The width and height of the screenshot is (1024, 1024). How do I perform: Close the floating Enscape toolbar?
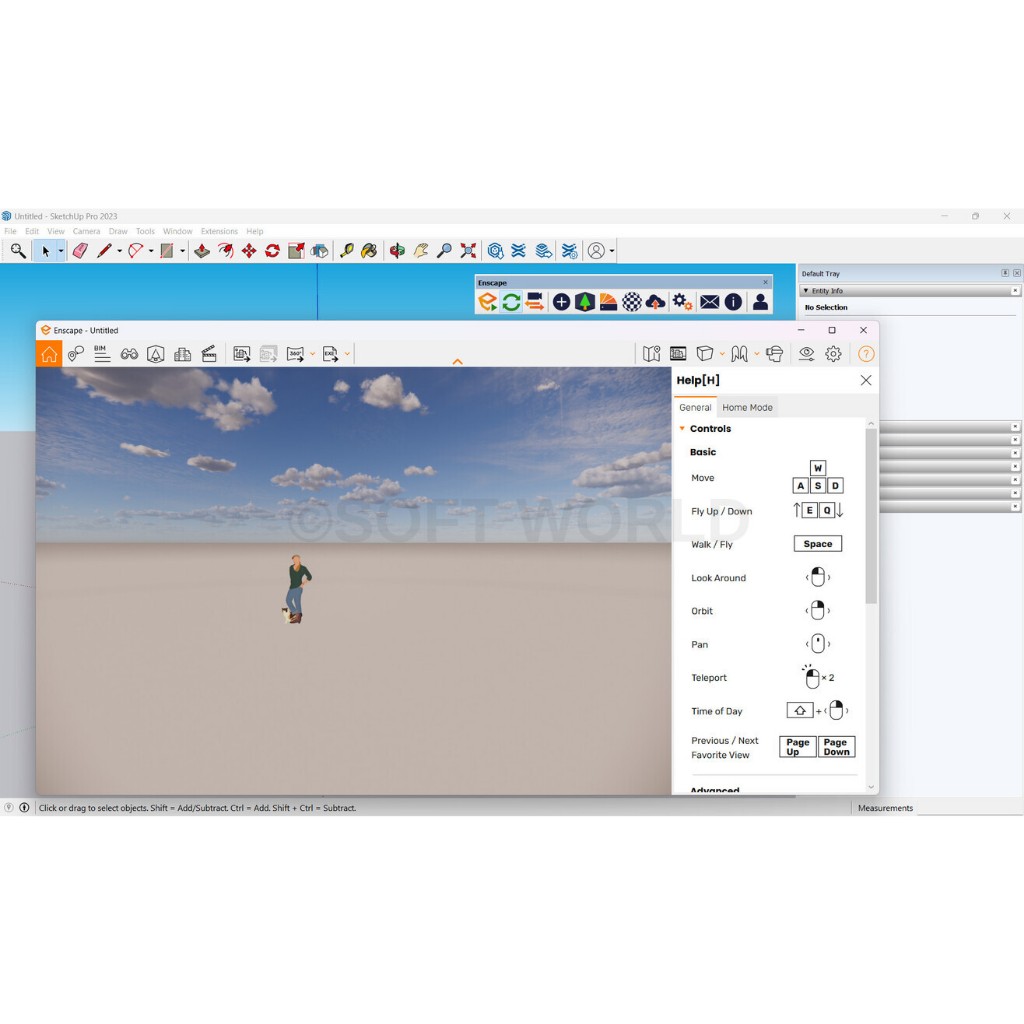point(765,282)
